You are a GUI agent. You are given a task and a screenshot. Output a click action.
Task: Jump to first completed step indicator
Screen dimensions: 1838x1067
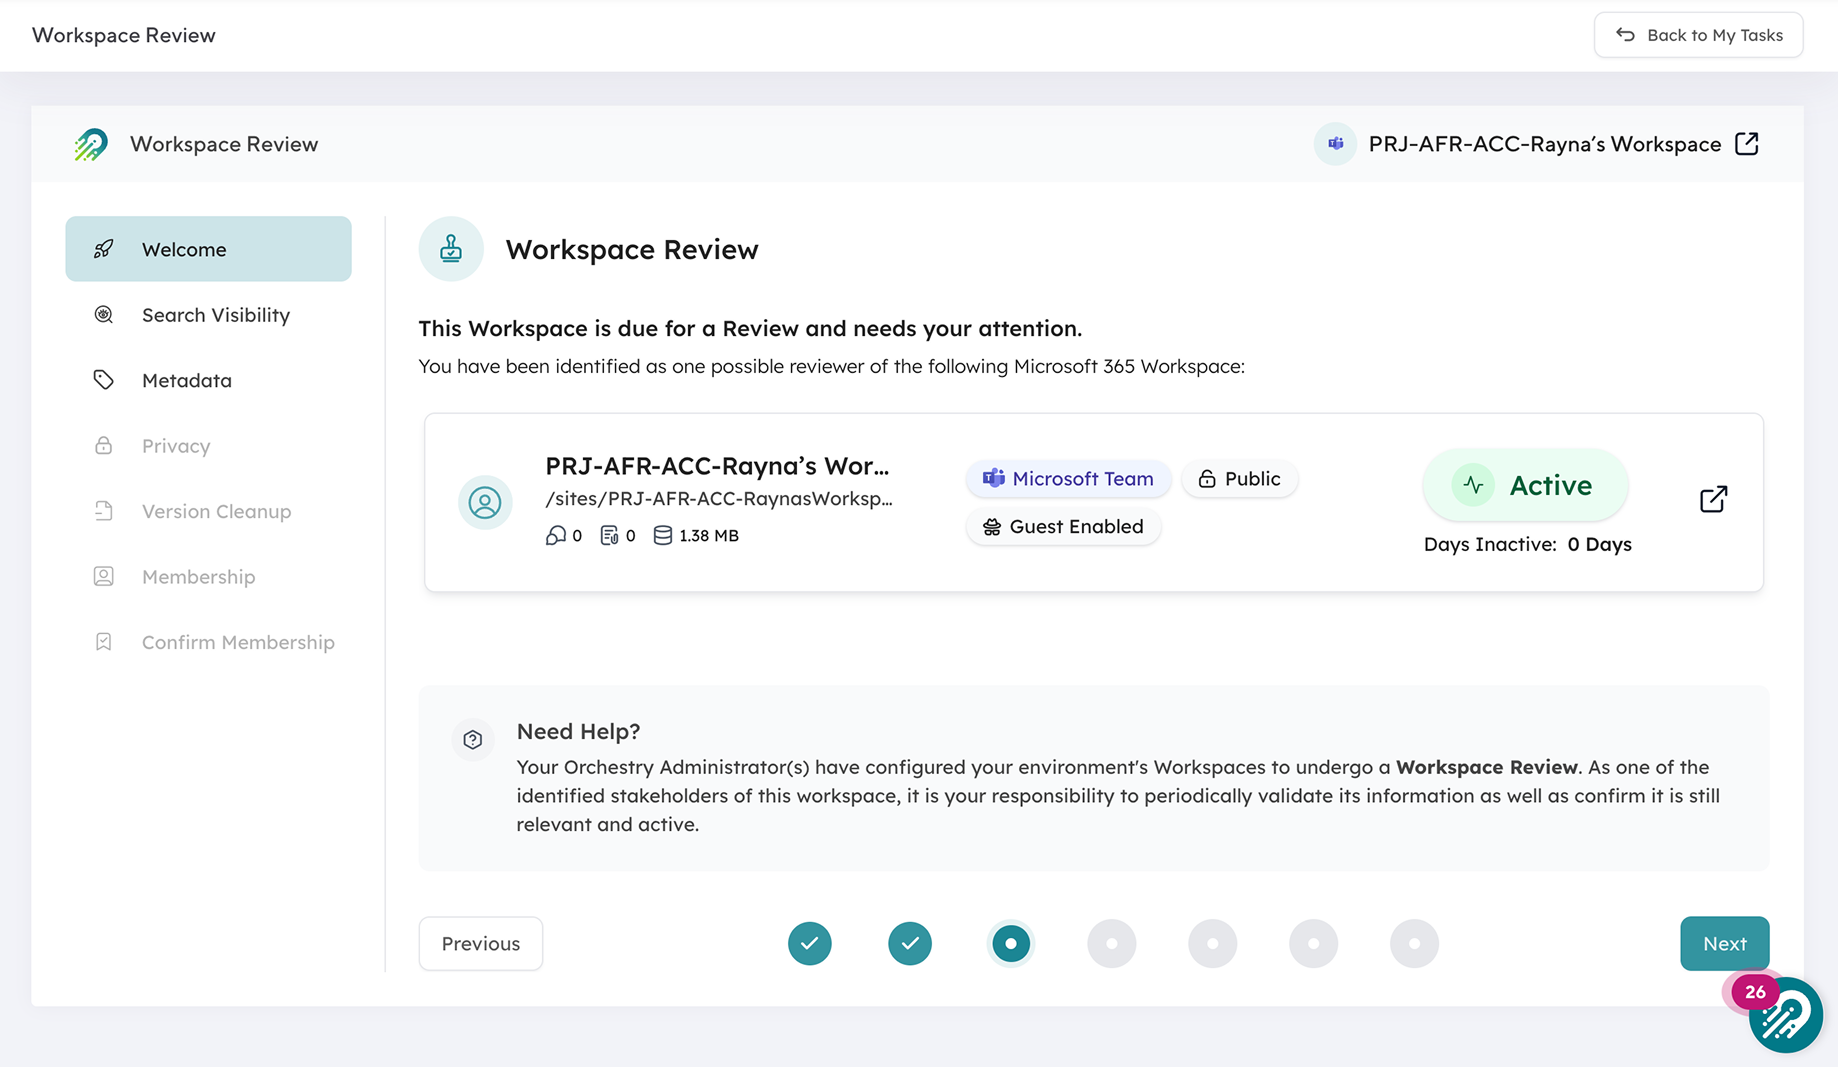click(810, 944)
